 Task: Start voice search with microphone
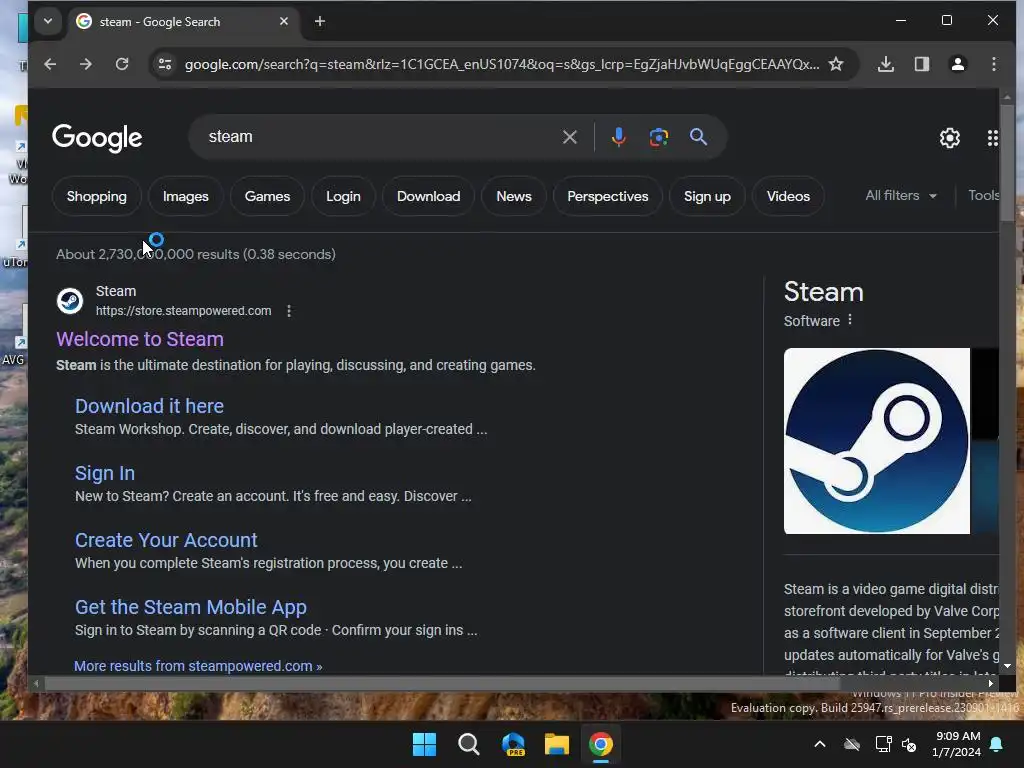tap(618, 137)
